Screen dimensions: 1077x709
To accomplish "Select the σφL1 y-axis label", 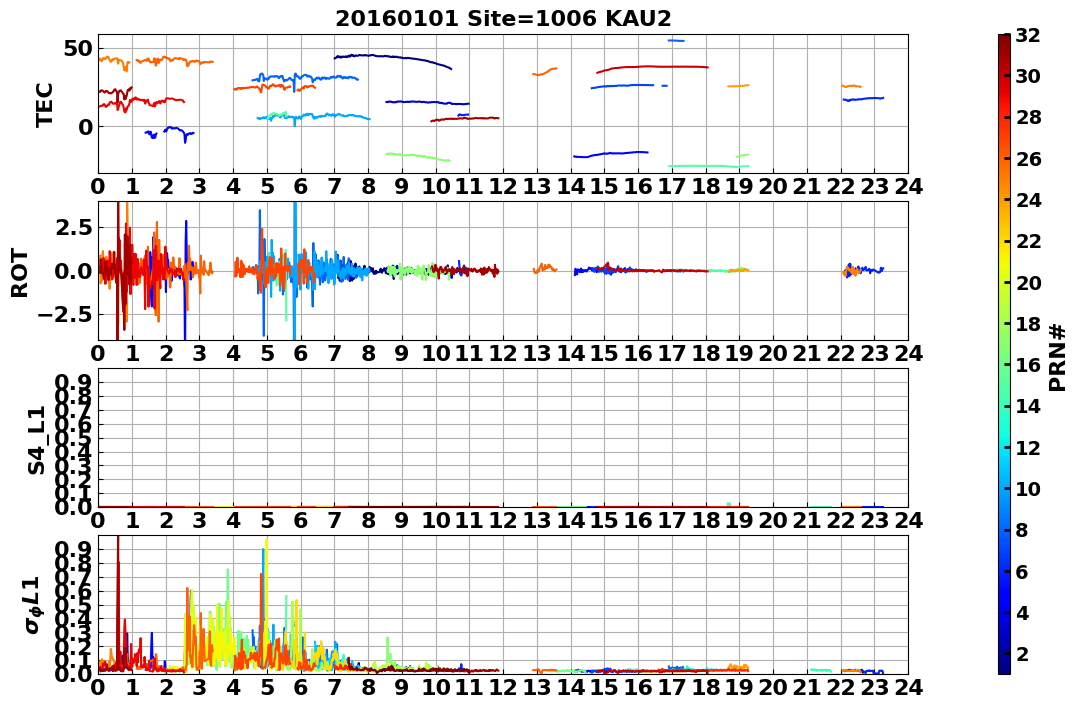I will click(34, 605).
